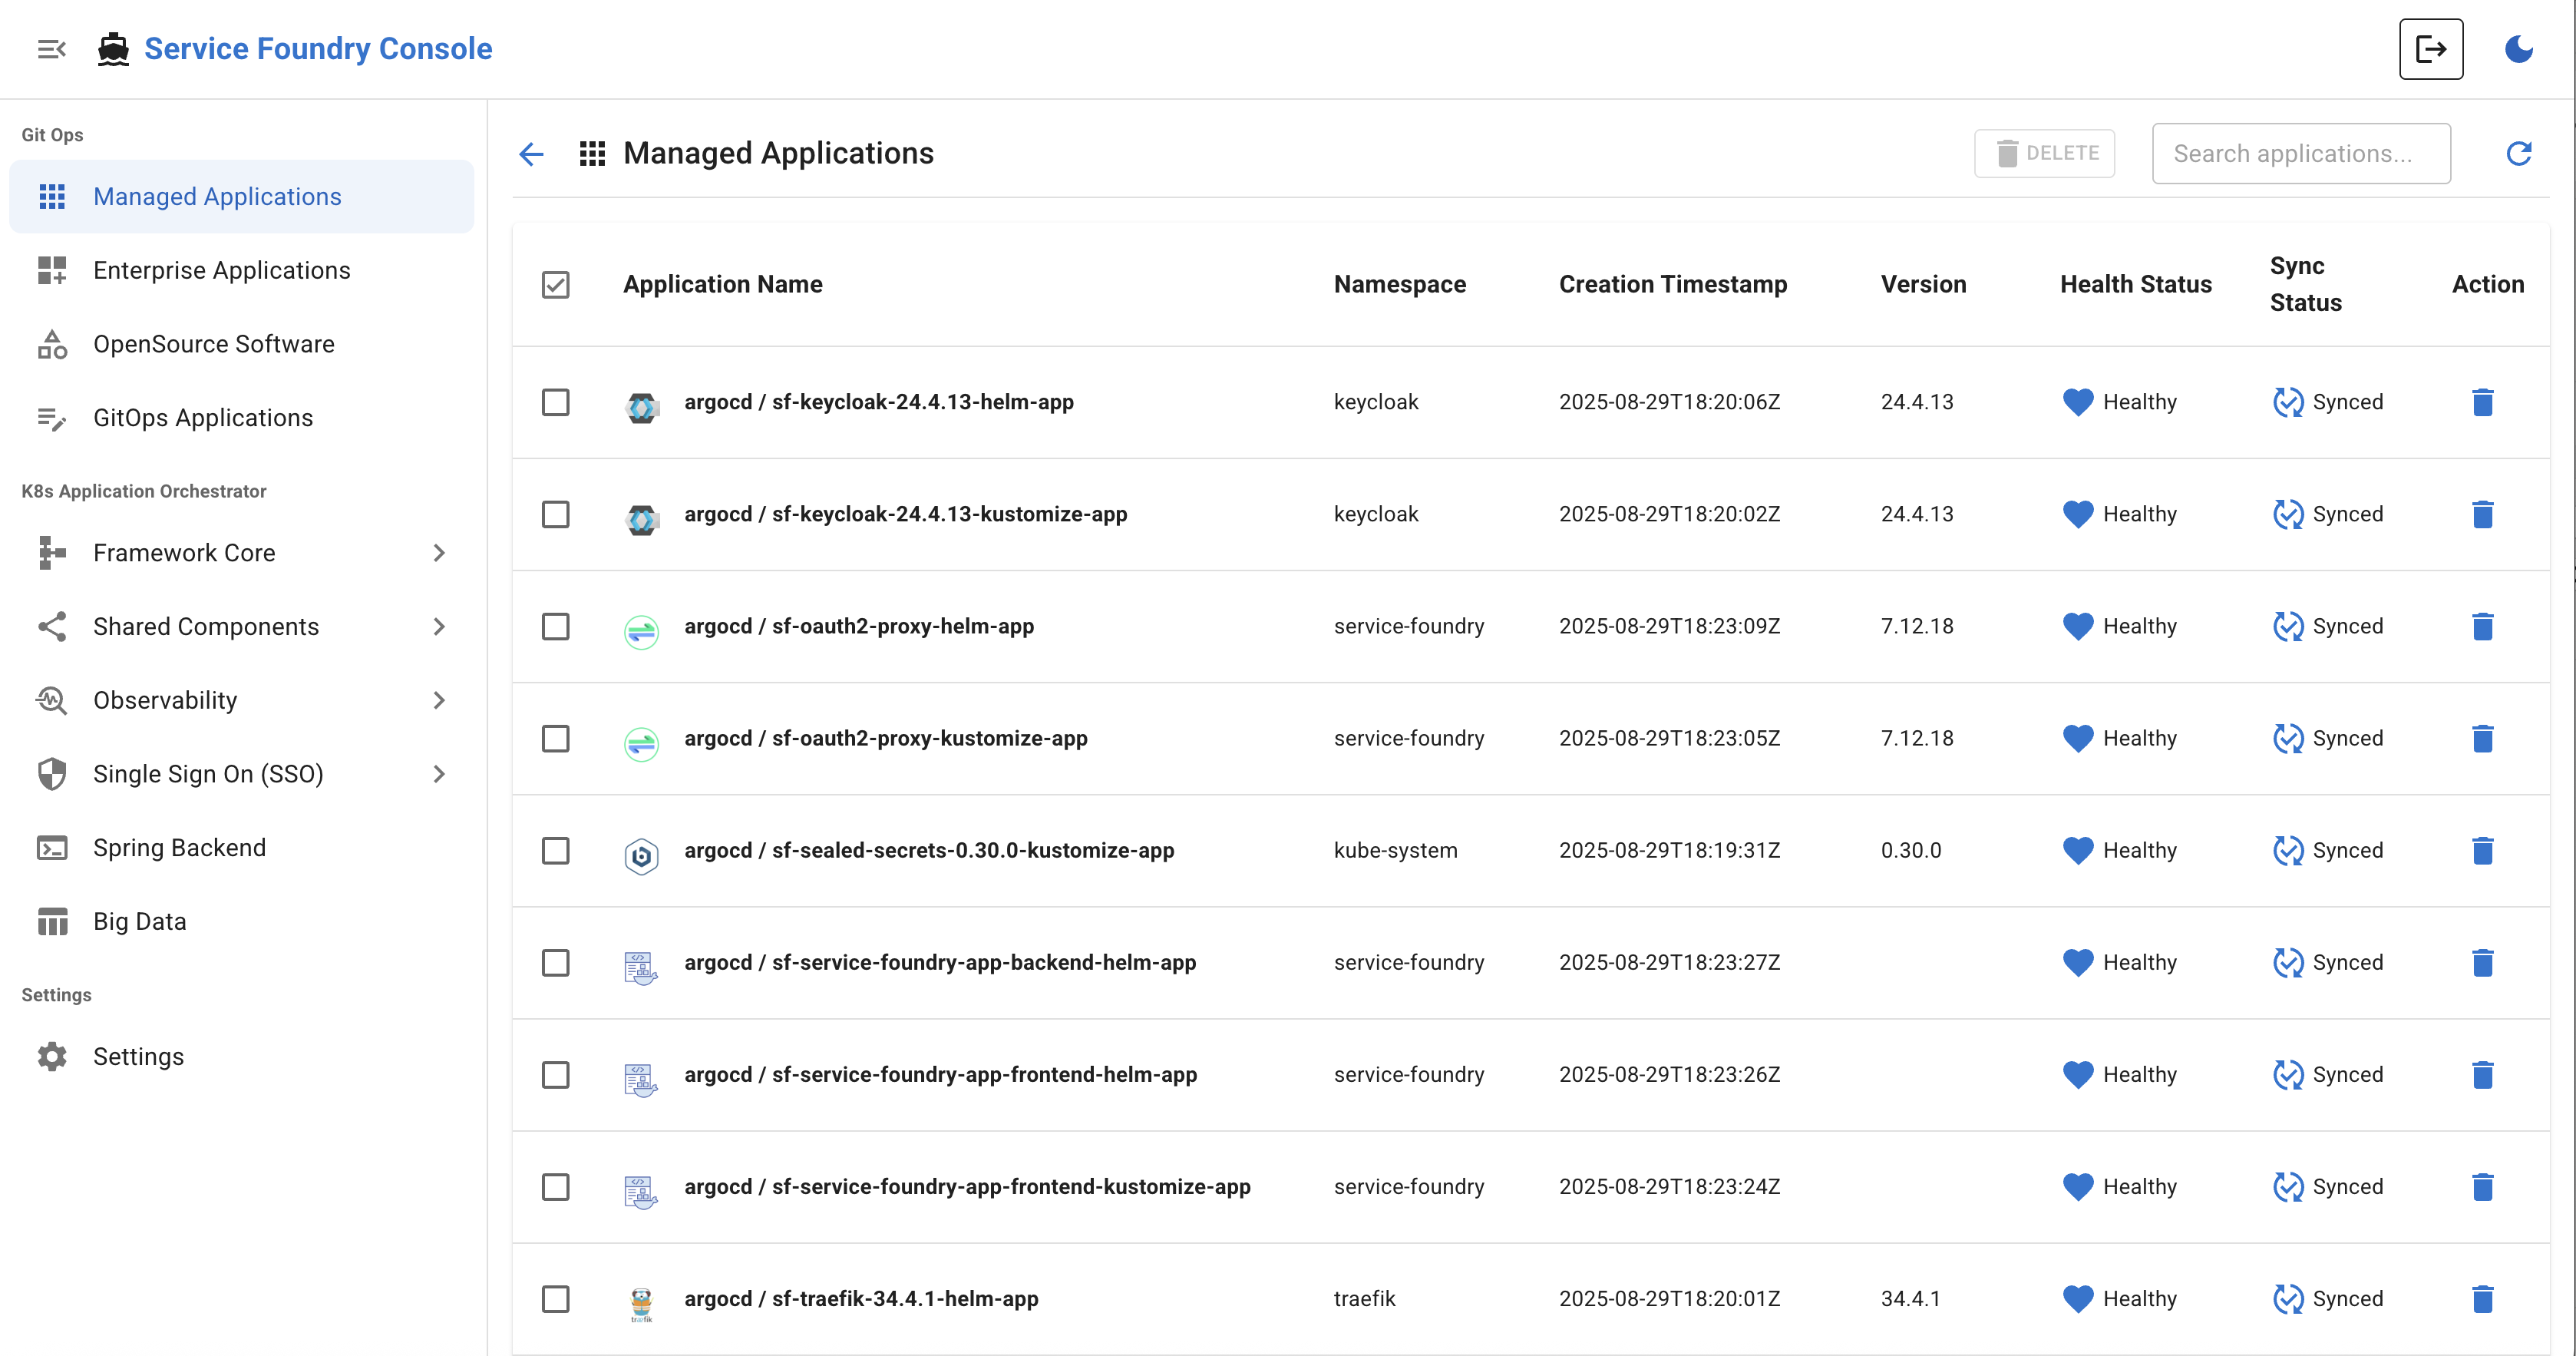Image resolution: width=2576 pixels, height=1356 pixels.
Task: Check the sf-oauth2-proxy-kustomize-app checkbox
Action: pos(555,738)
